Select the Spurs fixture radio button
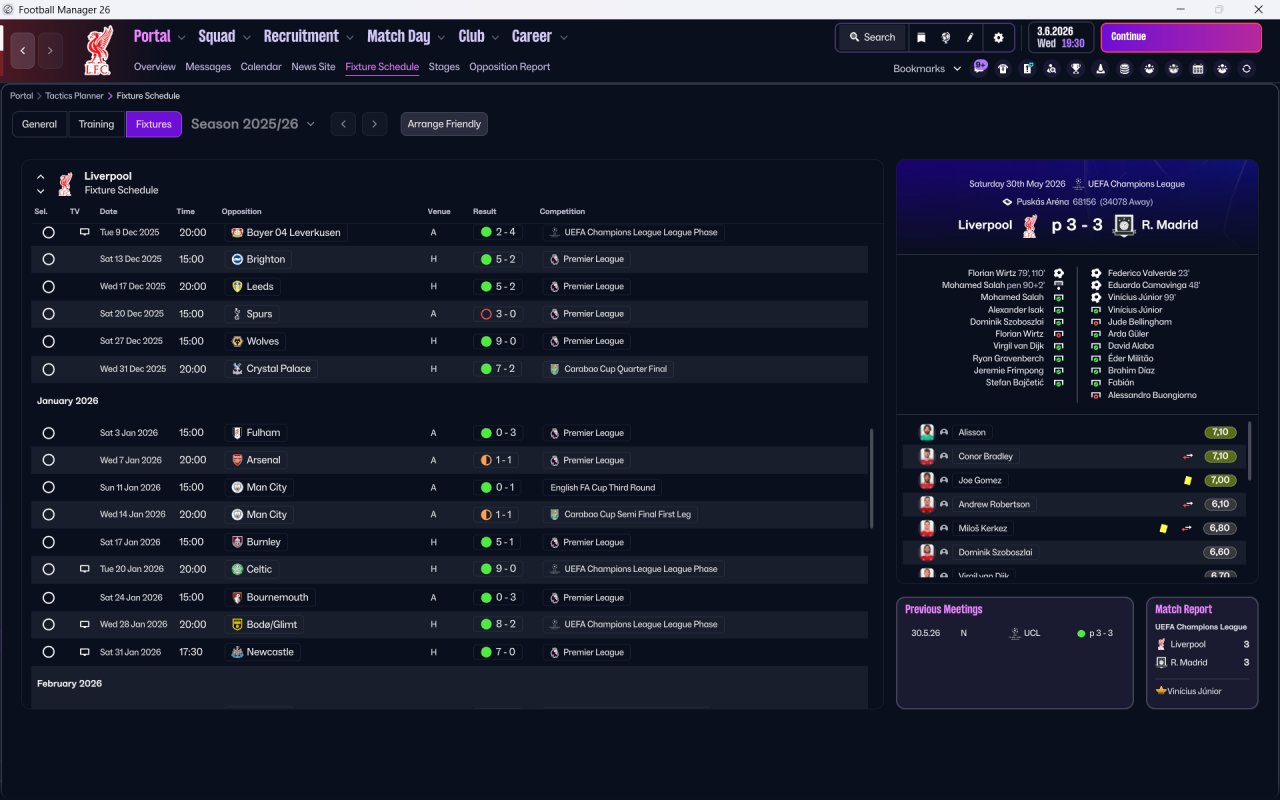The image size is (1280, 800). click(48, 314)
